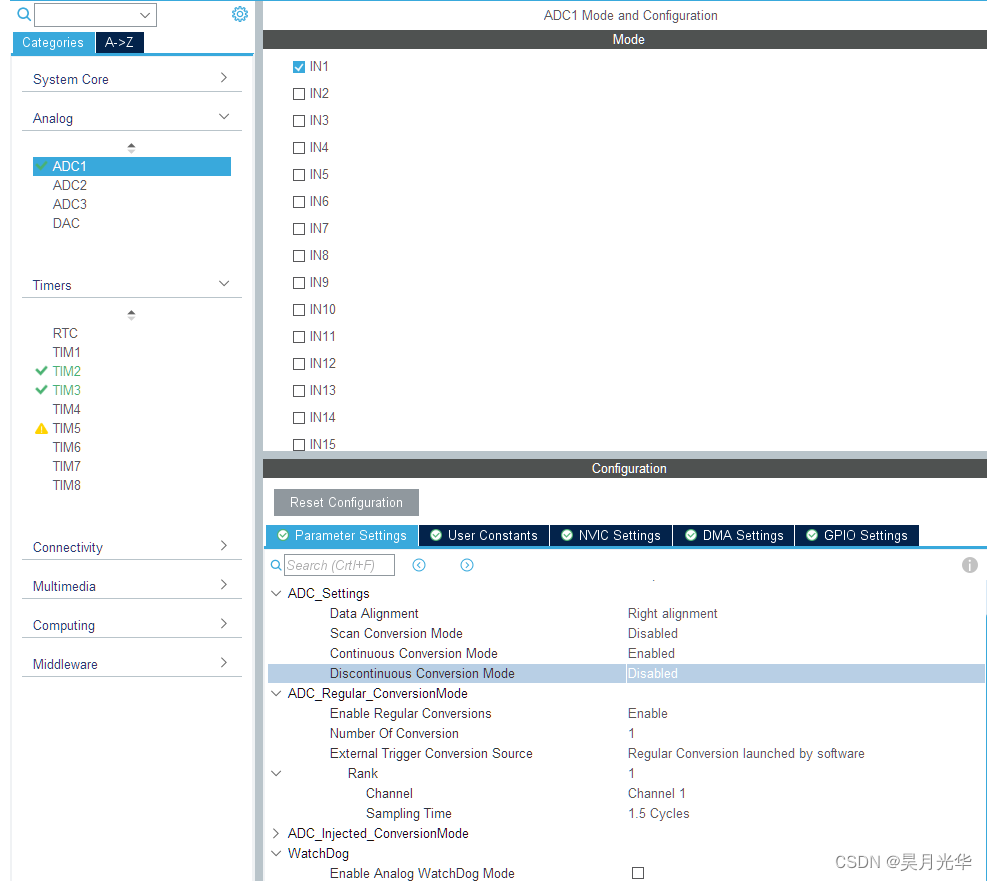
Task: Collapse the WatchDog tree group
Action: 276,853
